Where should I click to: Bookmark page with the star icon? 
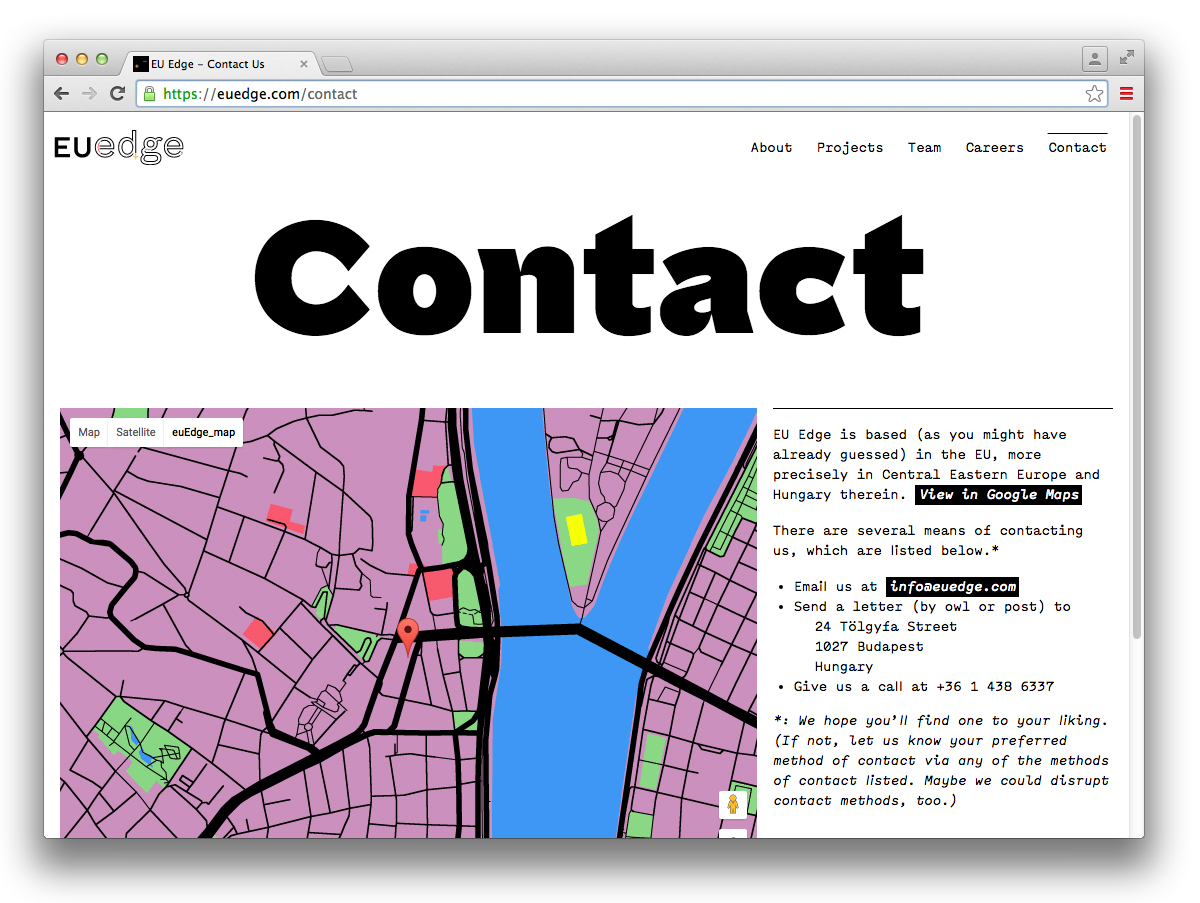tap(1094, 94)
